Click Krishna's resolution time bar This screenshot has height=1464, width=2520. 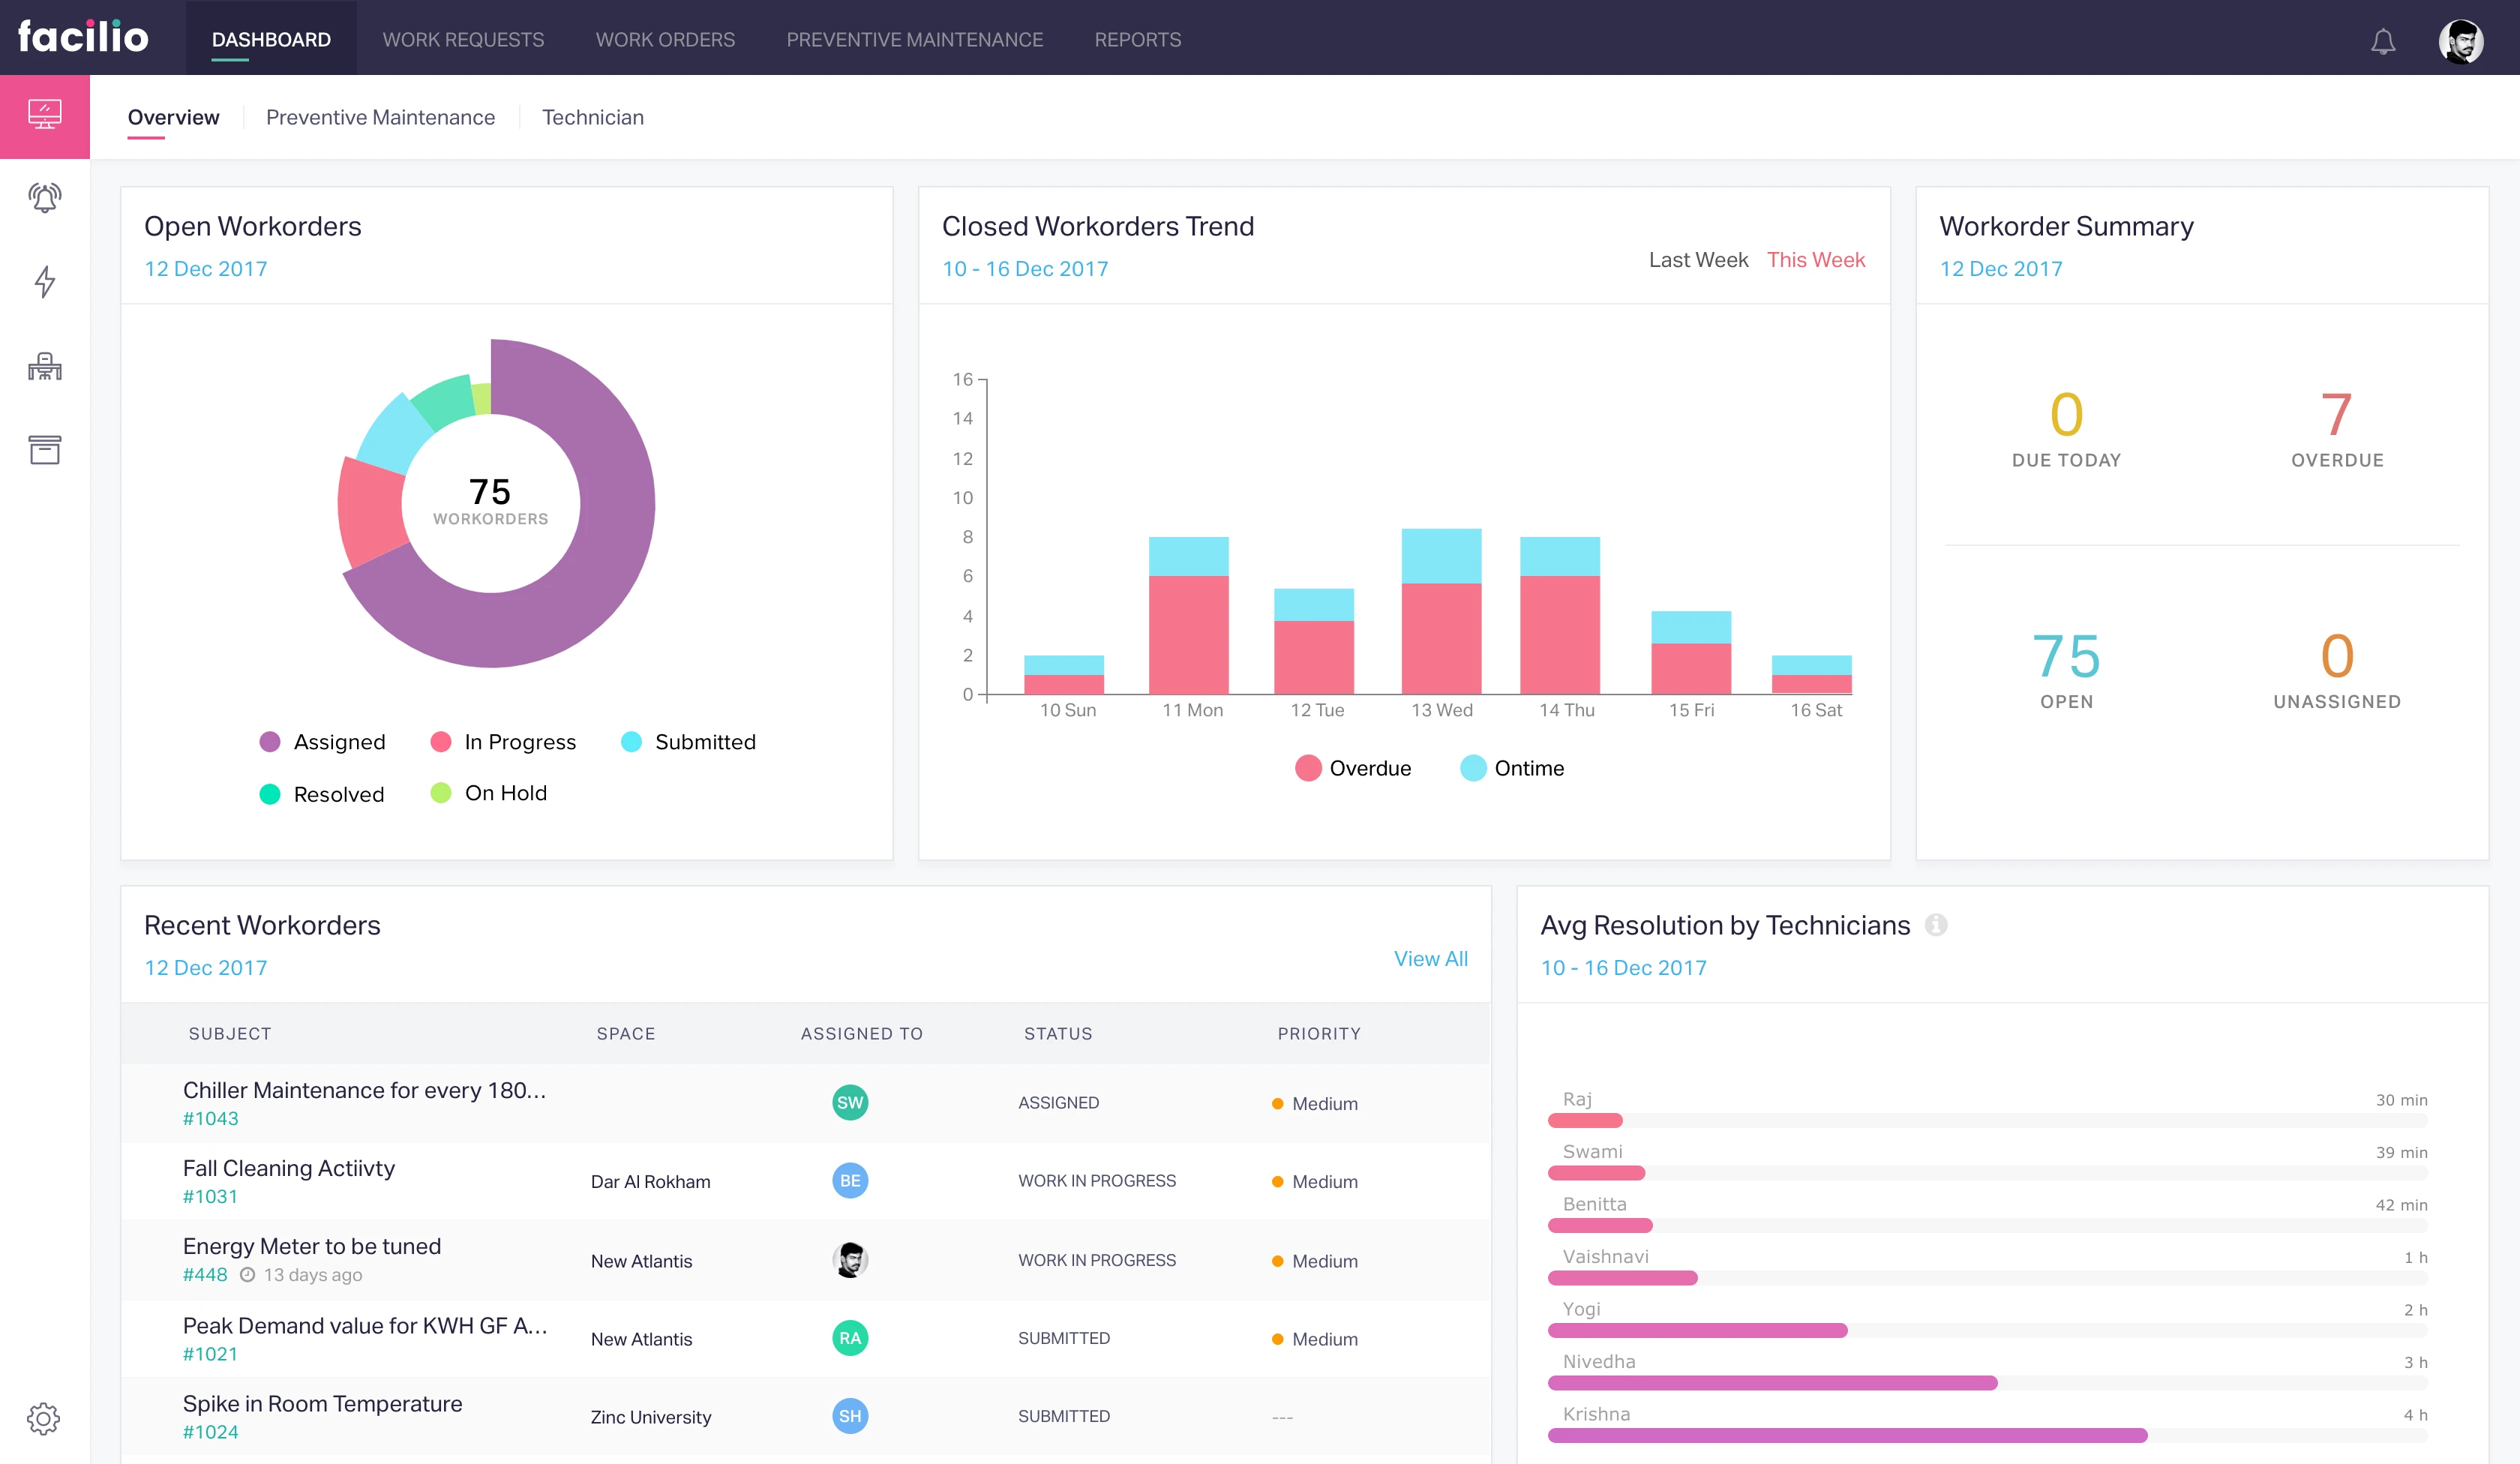[1847, 1435]
